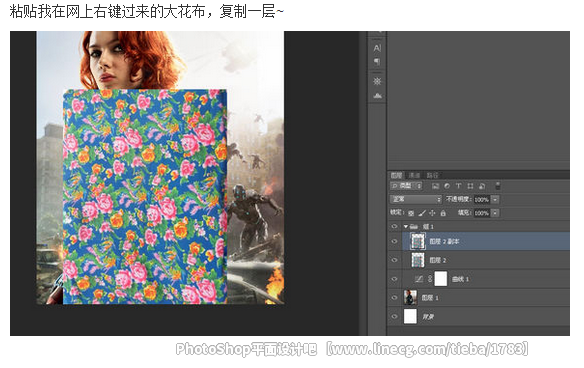
Task: Select 图层 2 副本 layer thumbnail
Action: point(418,242)
